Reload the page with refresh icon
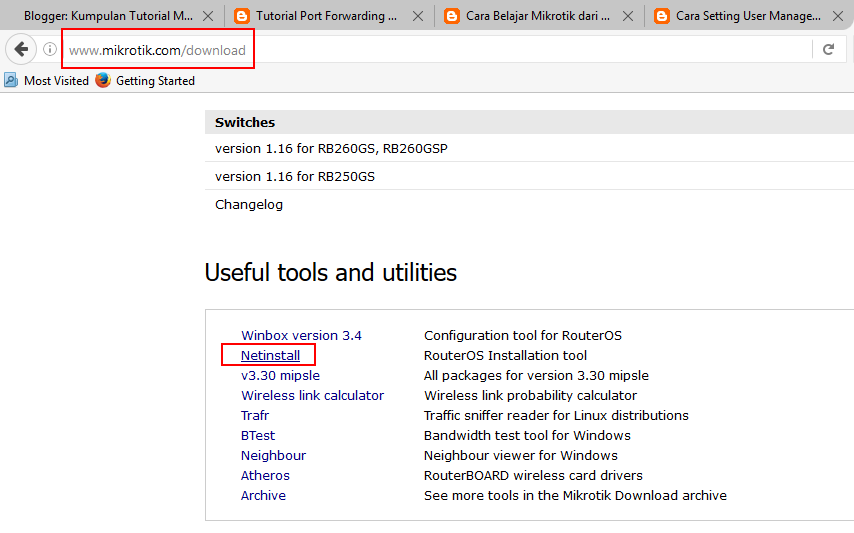The width and height of the screenshot is (854, 533). click(828, 50)
